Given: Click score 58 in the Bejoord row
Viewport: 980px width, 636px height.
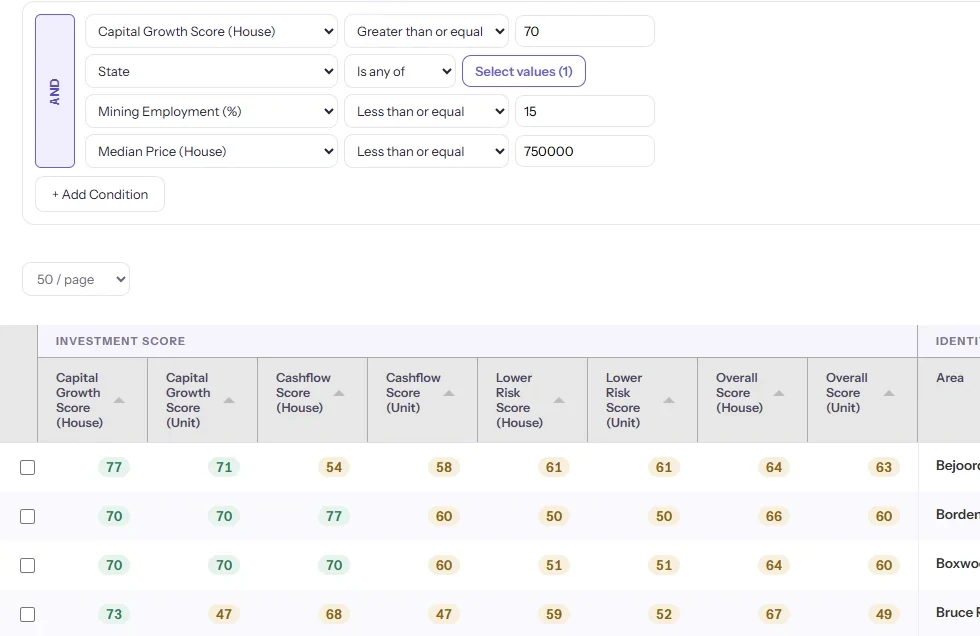Looking at the screenshot, I should pyautogui.click(x=444, y=467).
